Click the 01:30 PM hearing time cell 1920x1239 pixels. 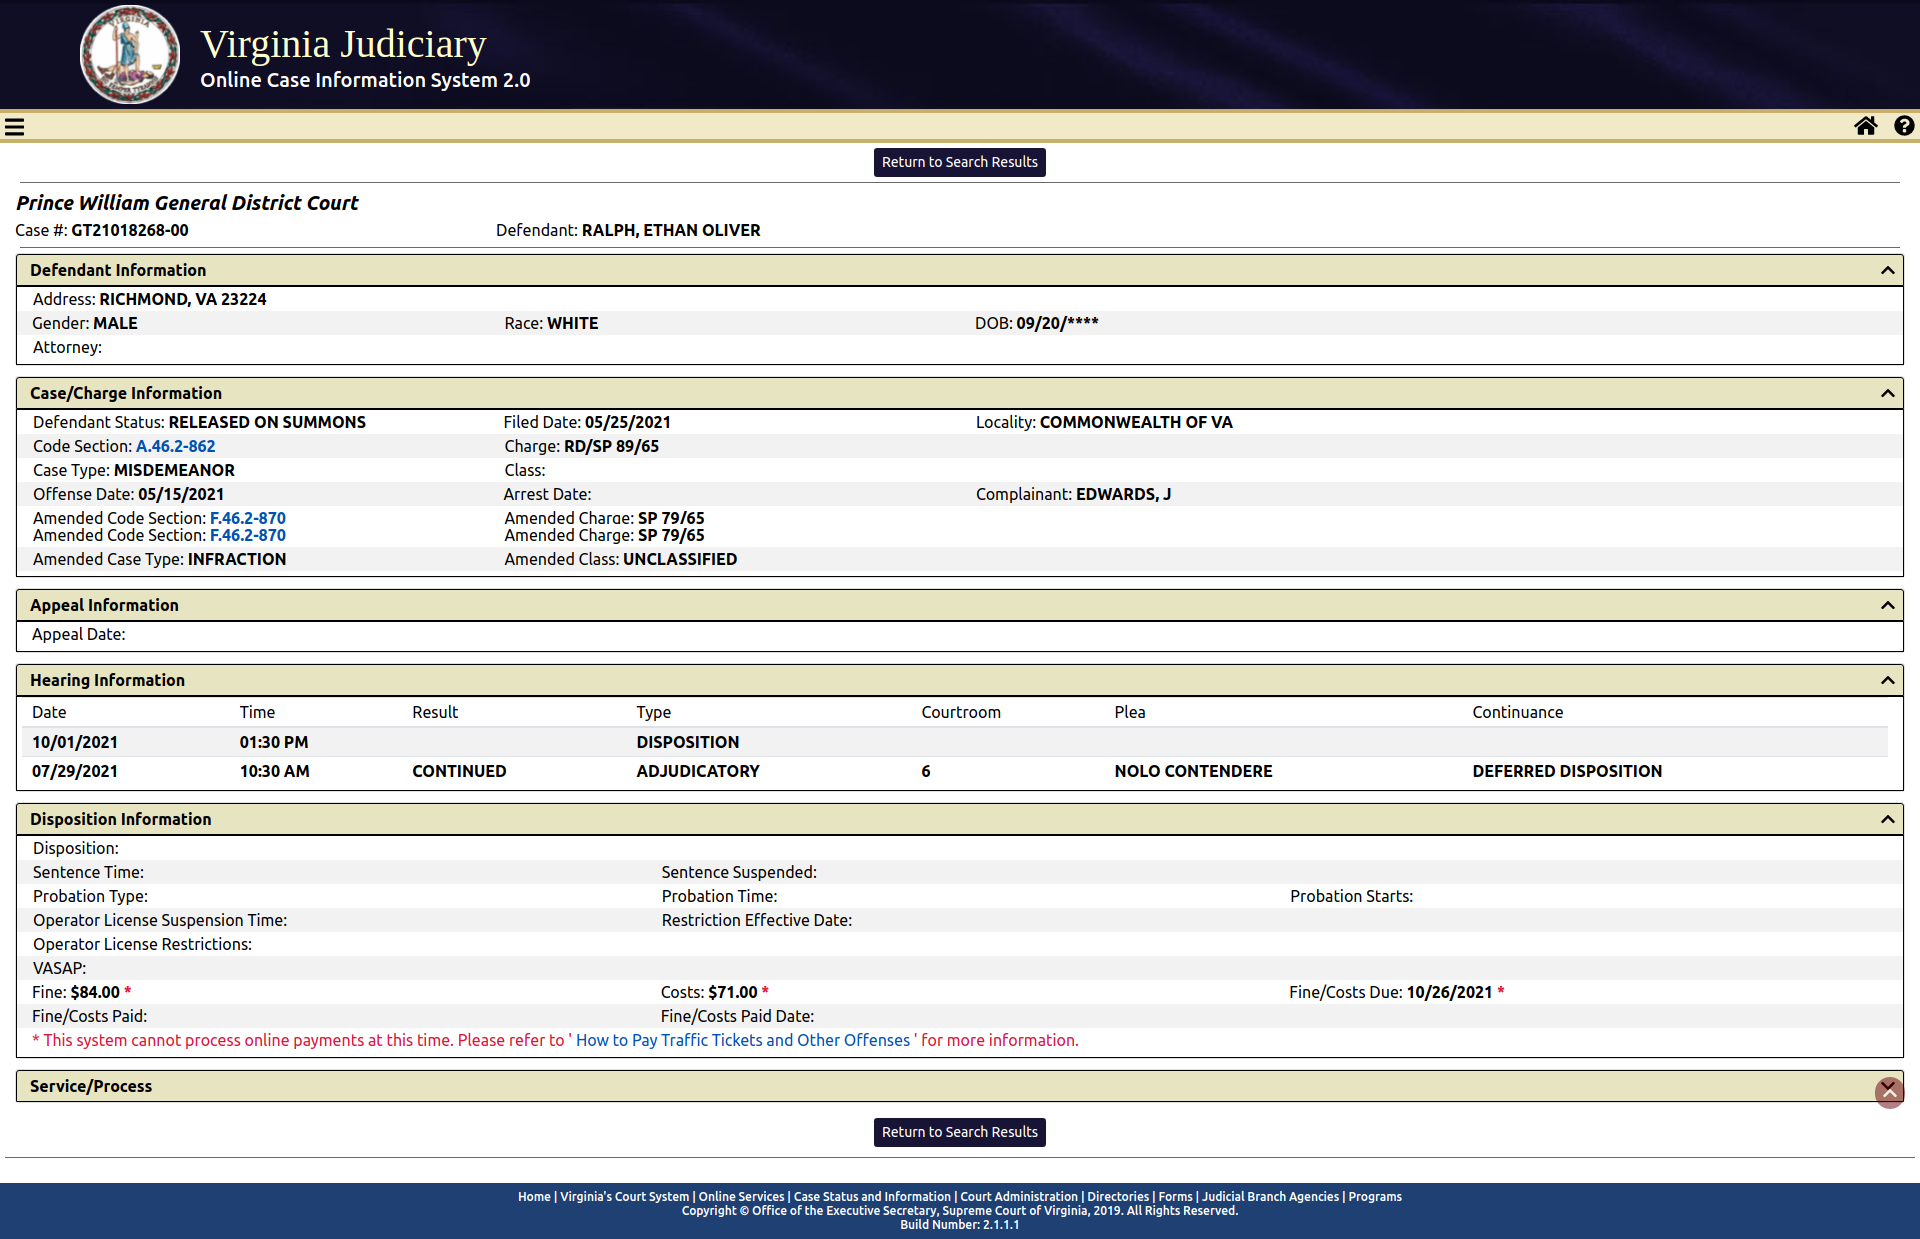point(274,742)
